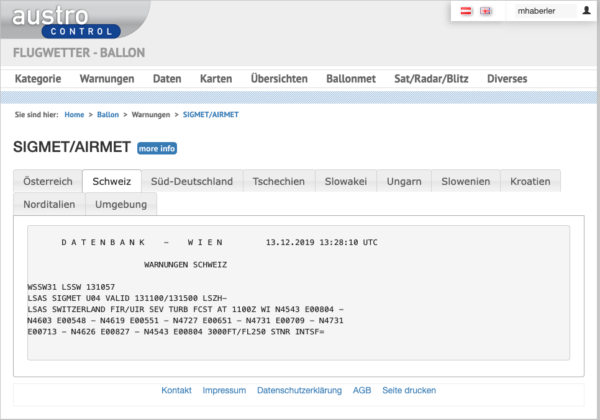The width and height of the screenshot is (600, 420).
Task: Open the Datenschutzerklärung link
Action: coord(299,390)
